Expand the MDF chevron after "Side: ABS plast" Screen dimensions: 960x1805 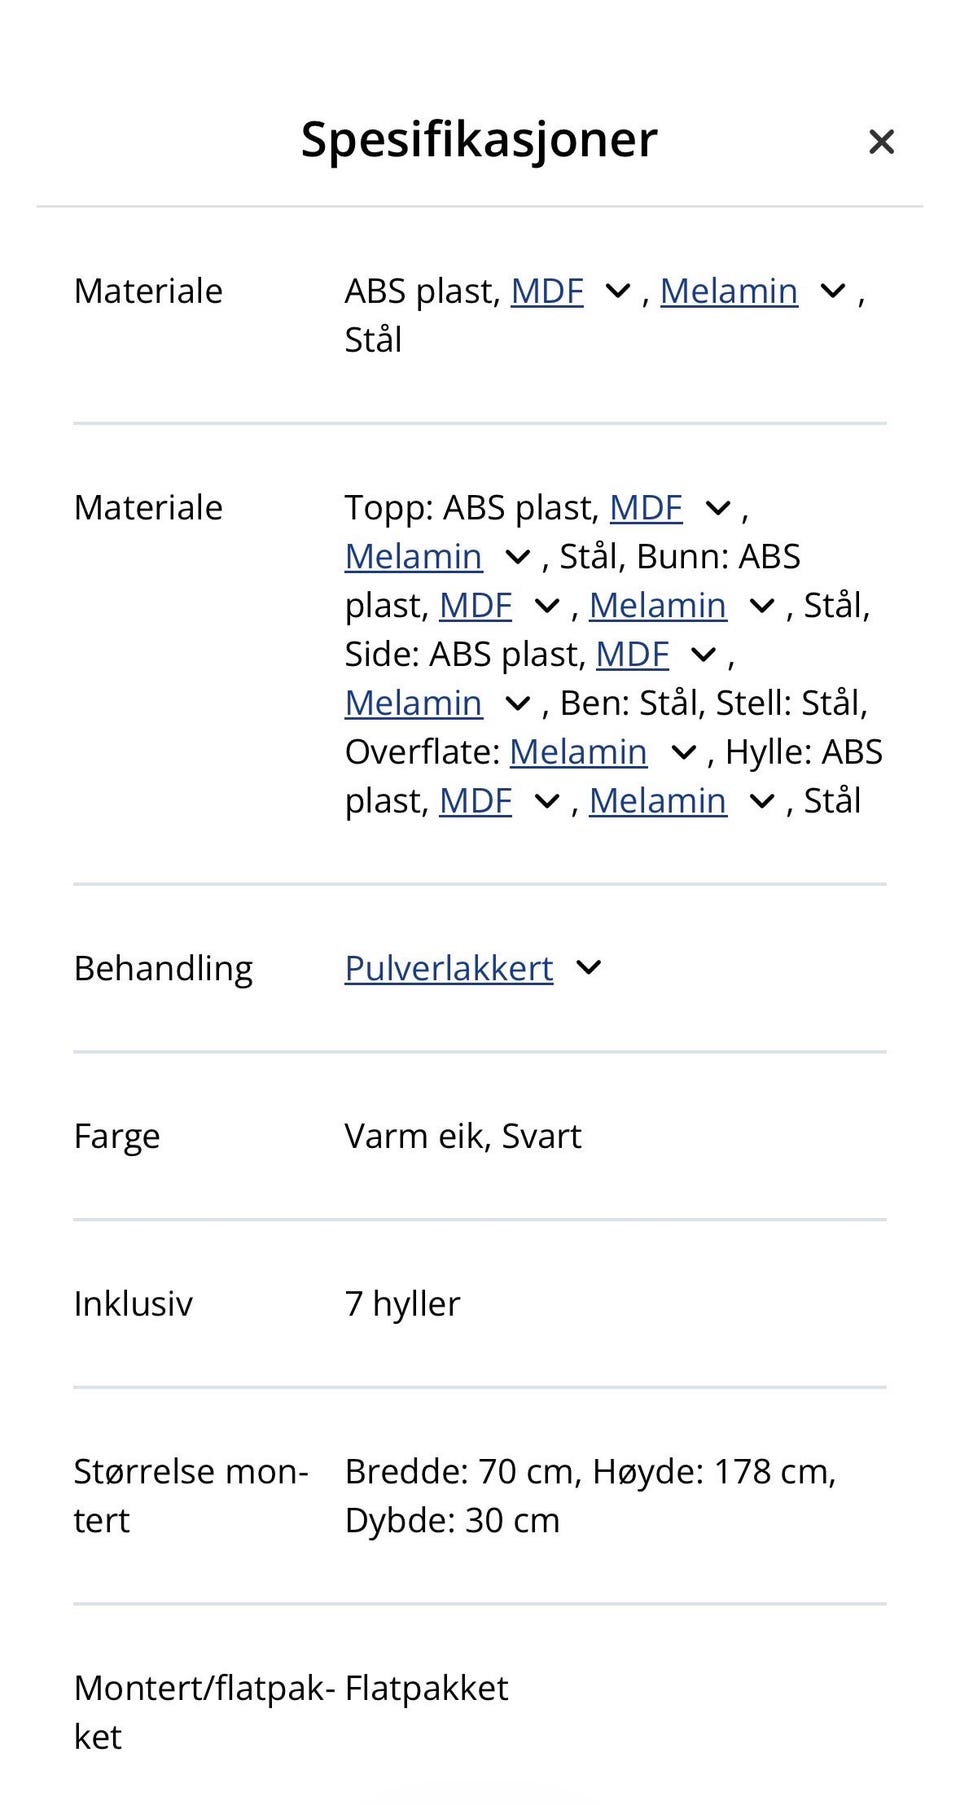(704, 653)
